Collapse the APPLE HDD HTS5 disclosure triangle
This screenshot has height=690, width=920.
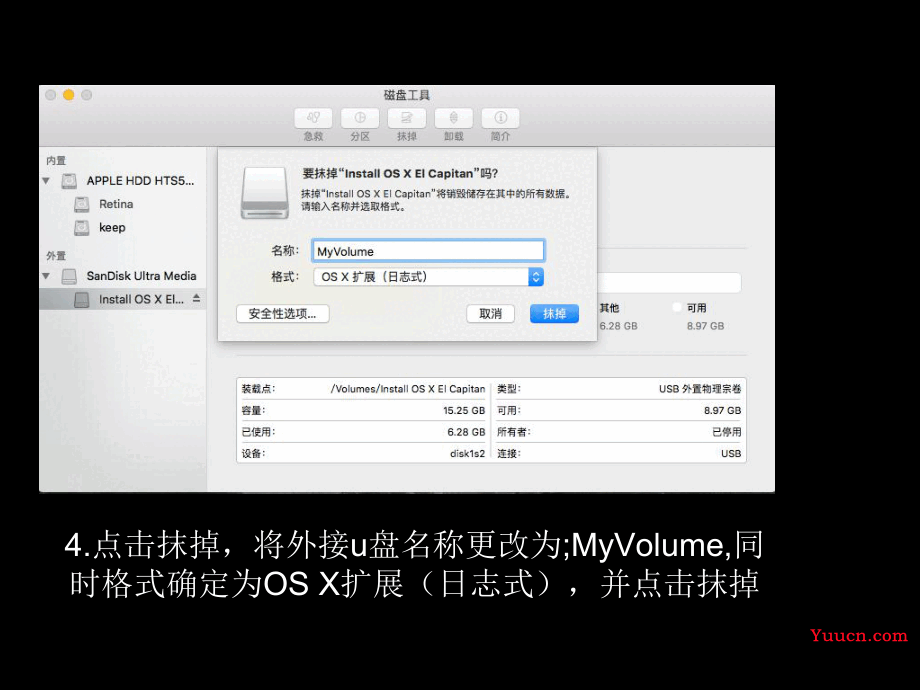[x=46, y=181]
